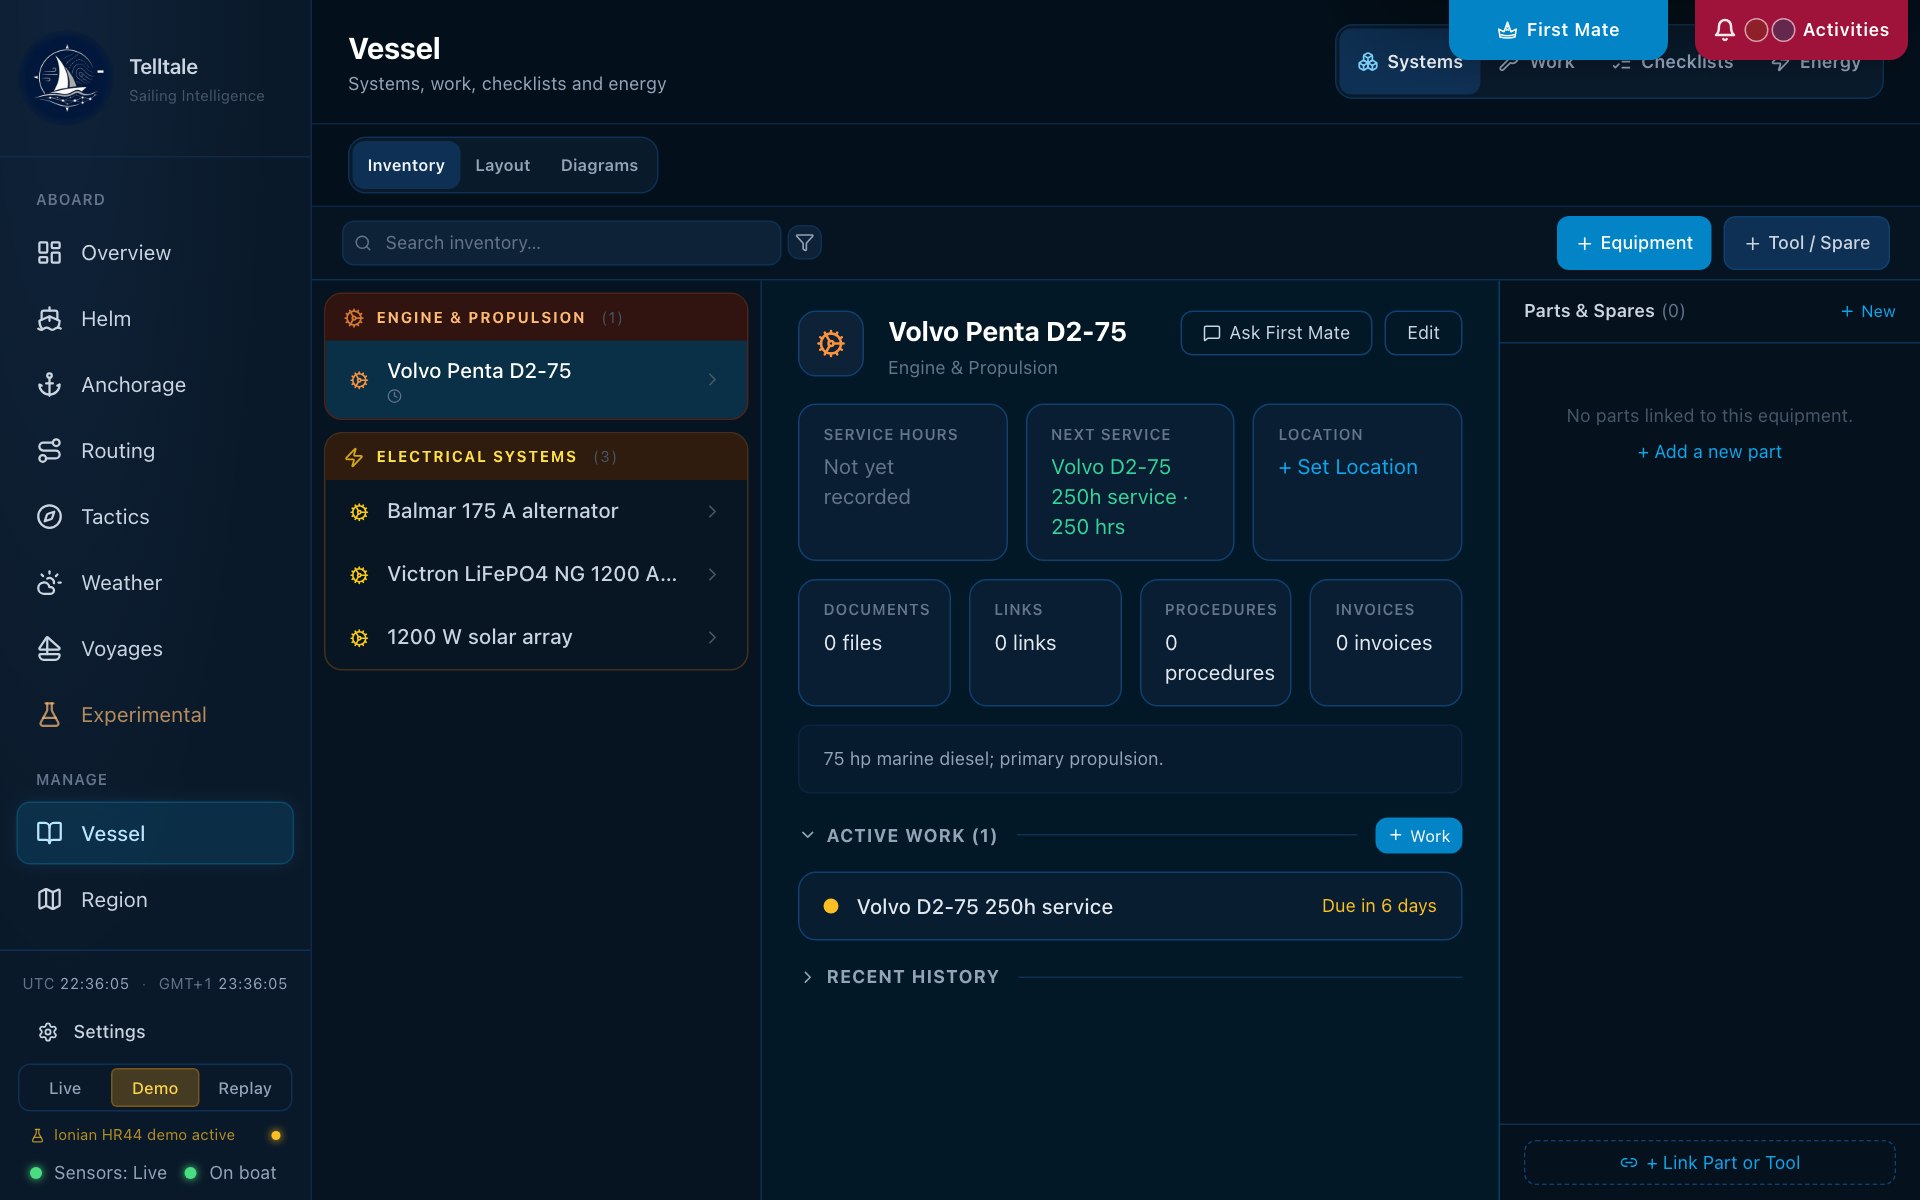Switch to the Diagrams tab
This screenshot has width=1920, height=1200.
[599, 165]
